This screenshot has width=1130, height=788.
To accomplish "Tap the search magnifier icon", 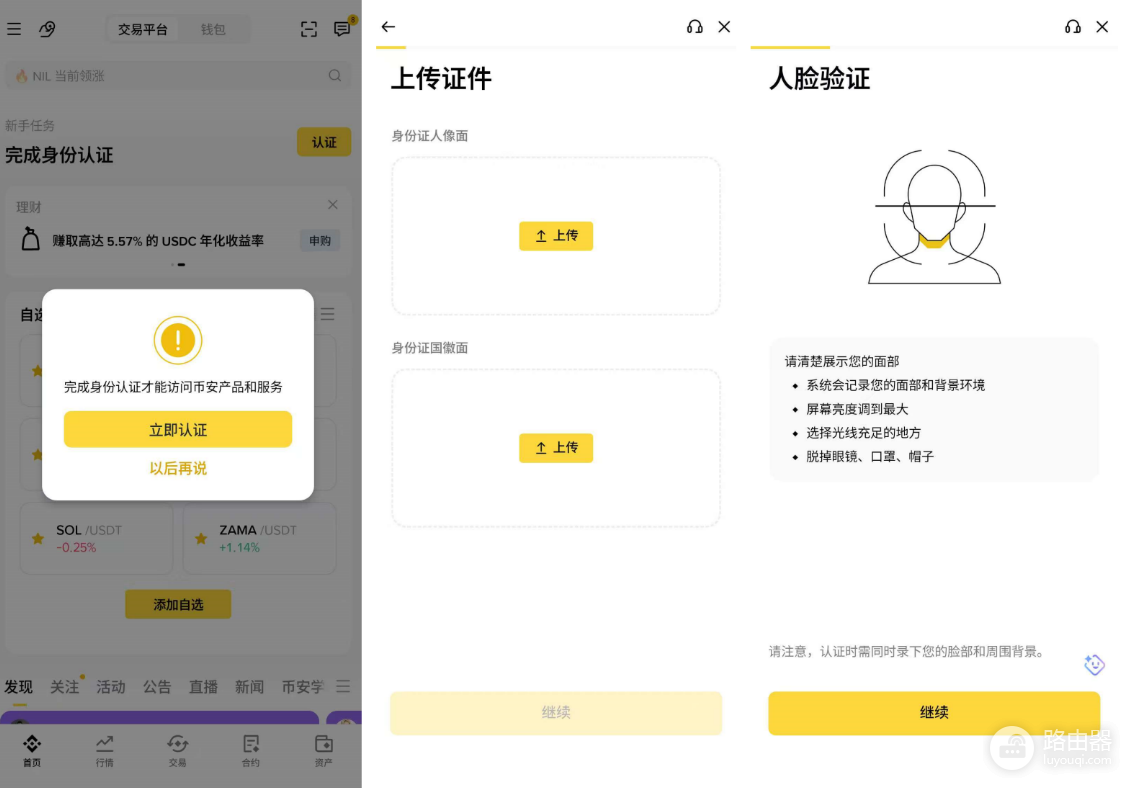I will click(x=335, y=76).
